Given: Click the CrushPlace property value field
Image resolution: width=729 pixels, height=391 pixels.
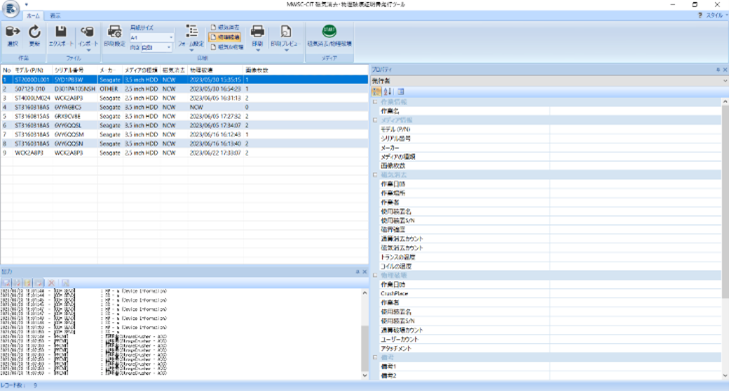Looking at the screenshot, I should pyautogui.click(x=635, y=293).
